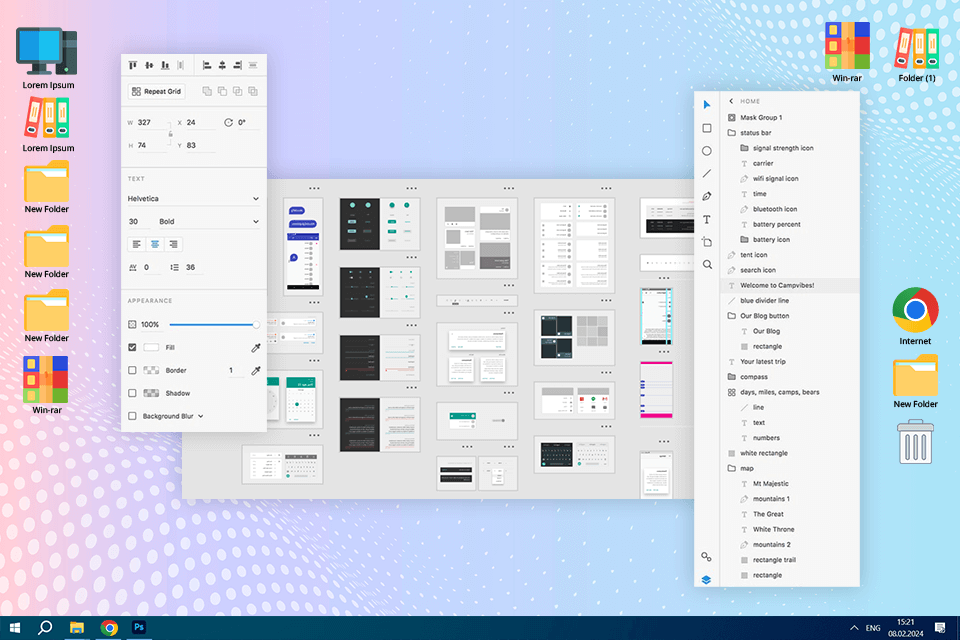Select the white rectangle layer
The width and height of the screenshot is (960, 640).
click(790, 453)
